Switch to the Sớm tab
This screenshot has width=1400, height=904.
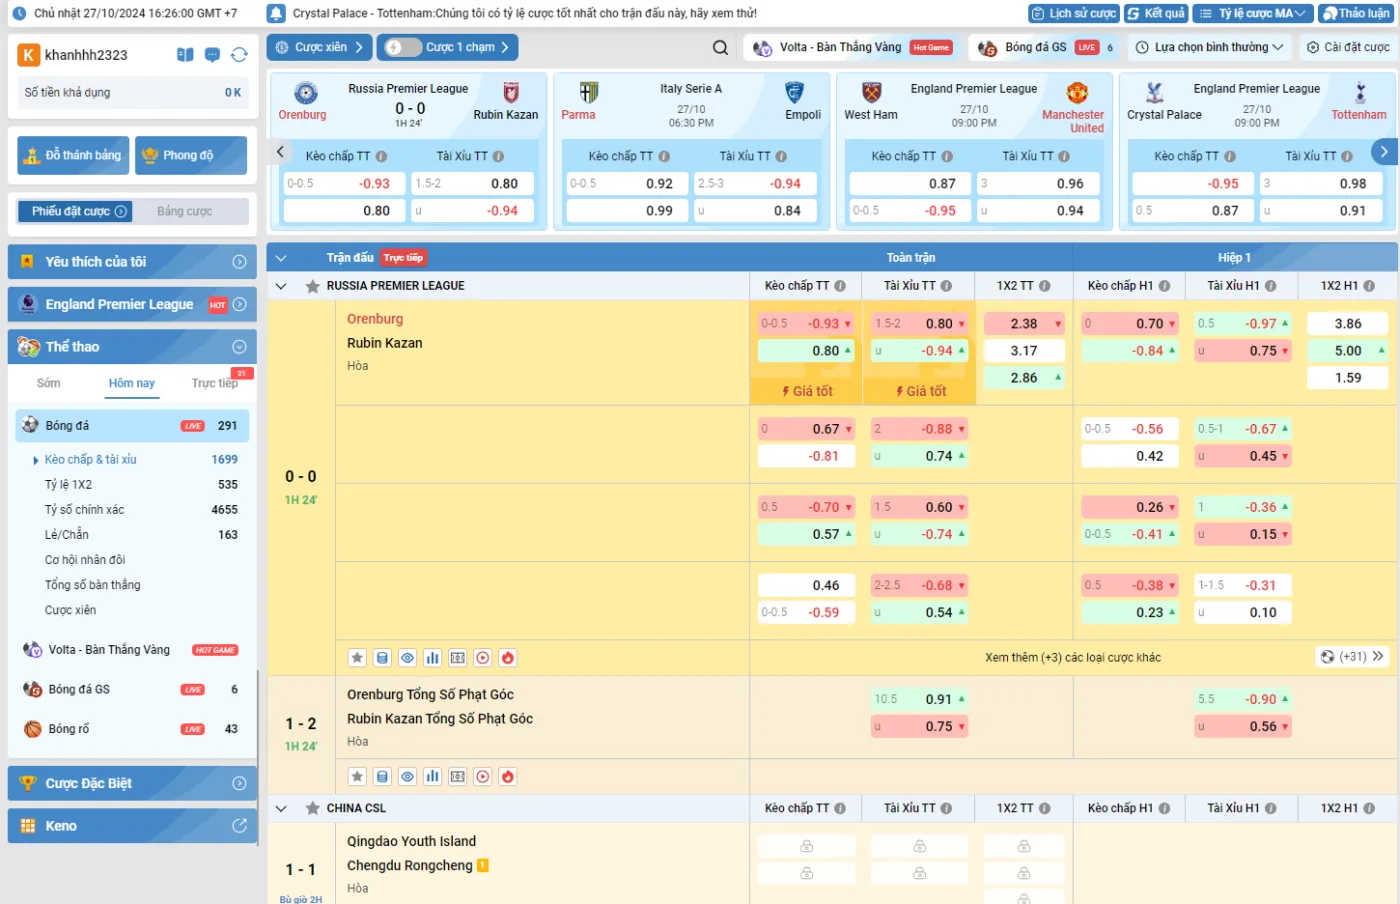coord(48,383)
